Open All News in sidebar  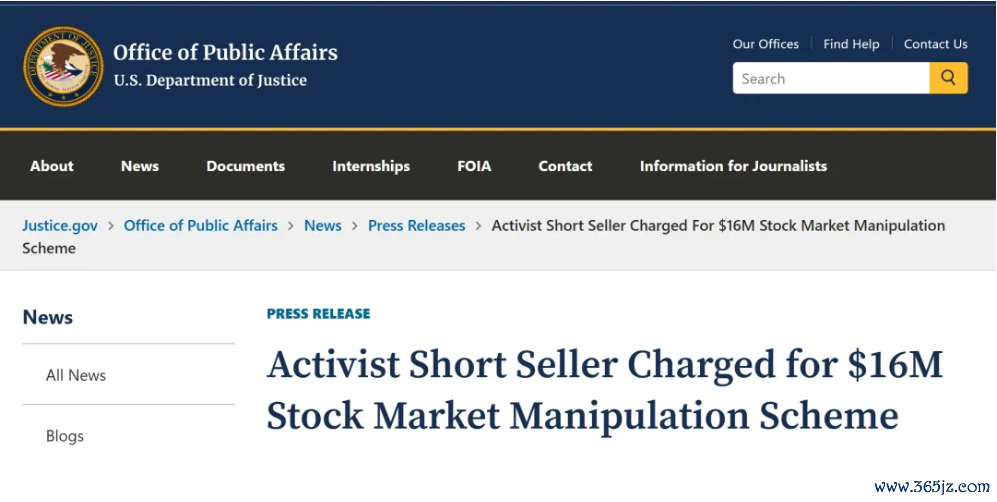(x=76, y=375)
